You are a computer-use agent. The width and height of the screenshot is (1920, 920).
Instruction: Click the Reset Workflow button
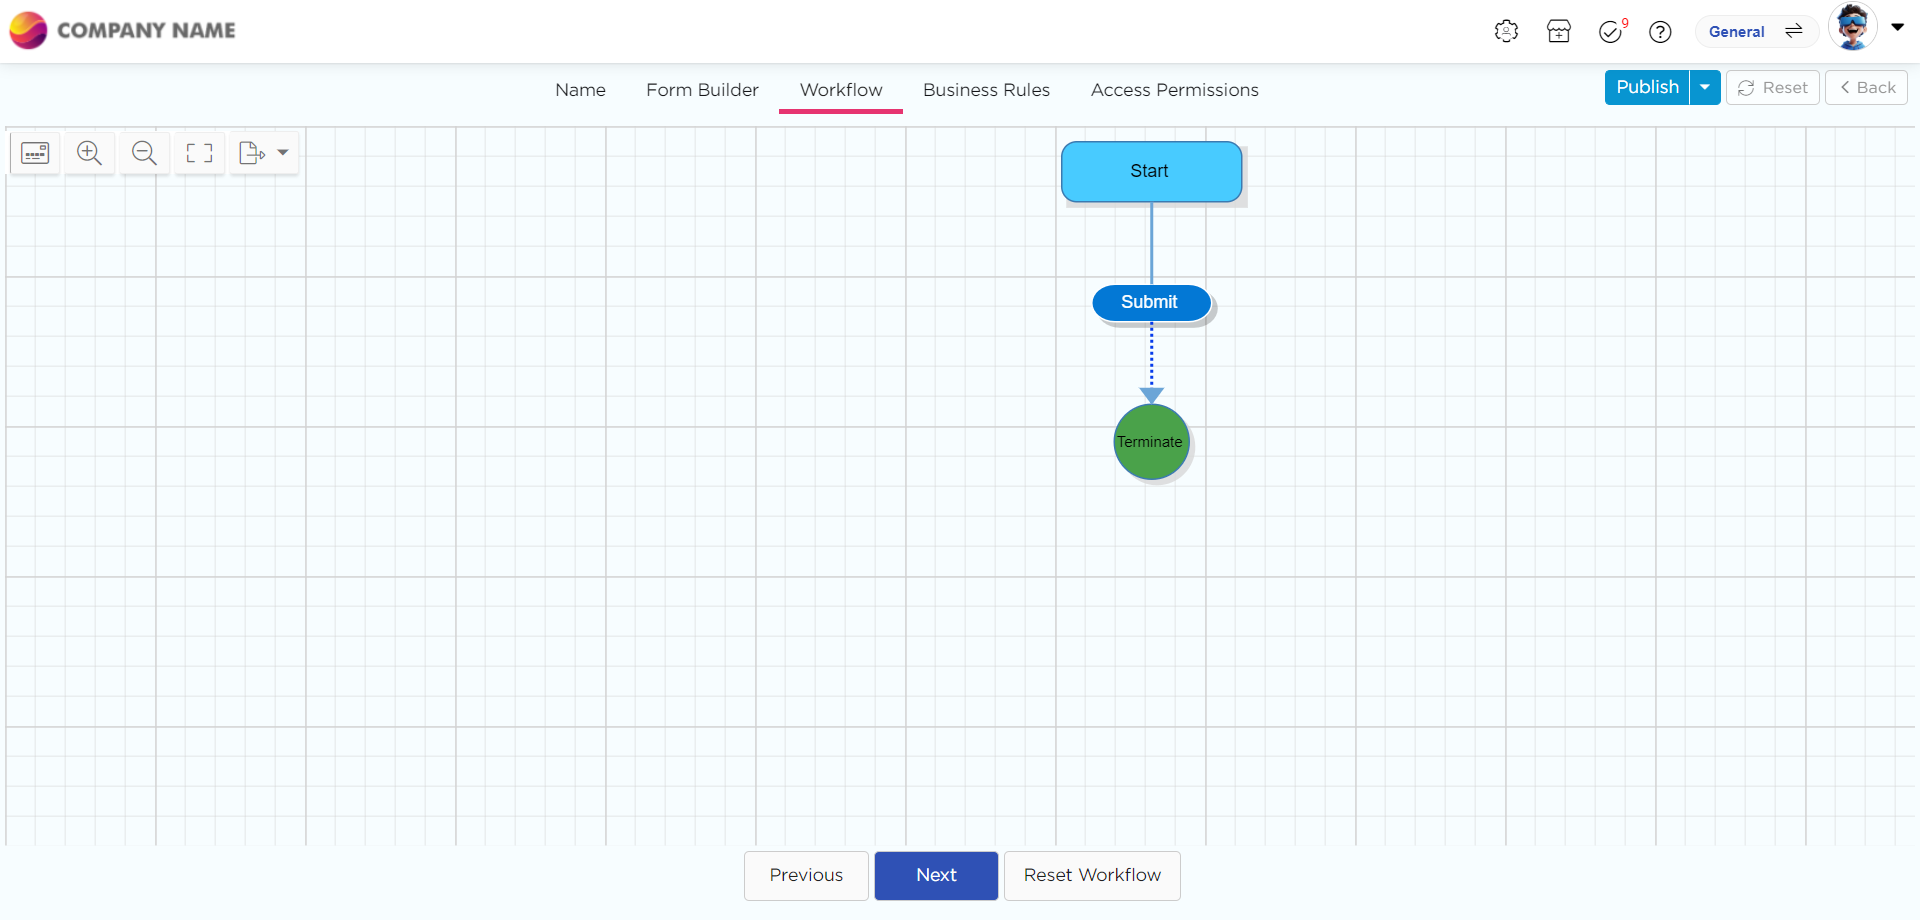(x=1092, y=875)
